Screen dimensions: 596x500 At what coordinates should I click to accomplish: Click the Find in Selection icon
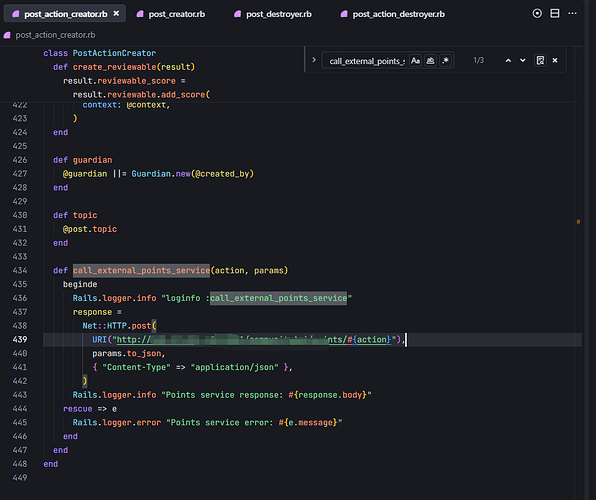click(540, 60)
